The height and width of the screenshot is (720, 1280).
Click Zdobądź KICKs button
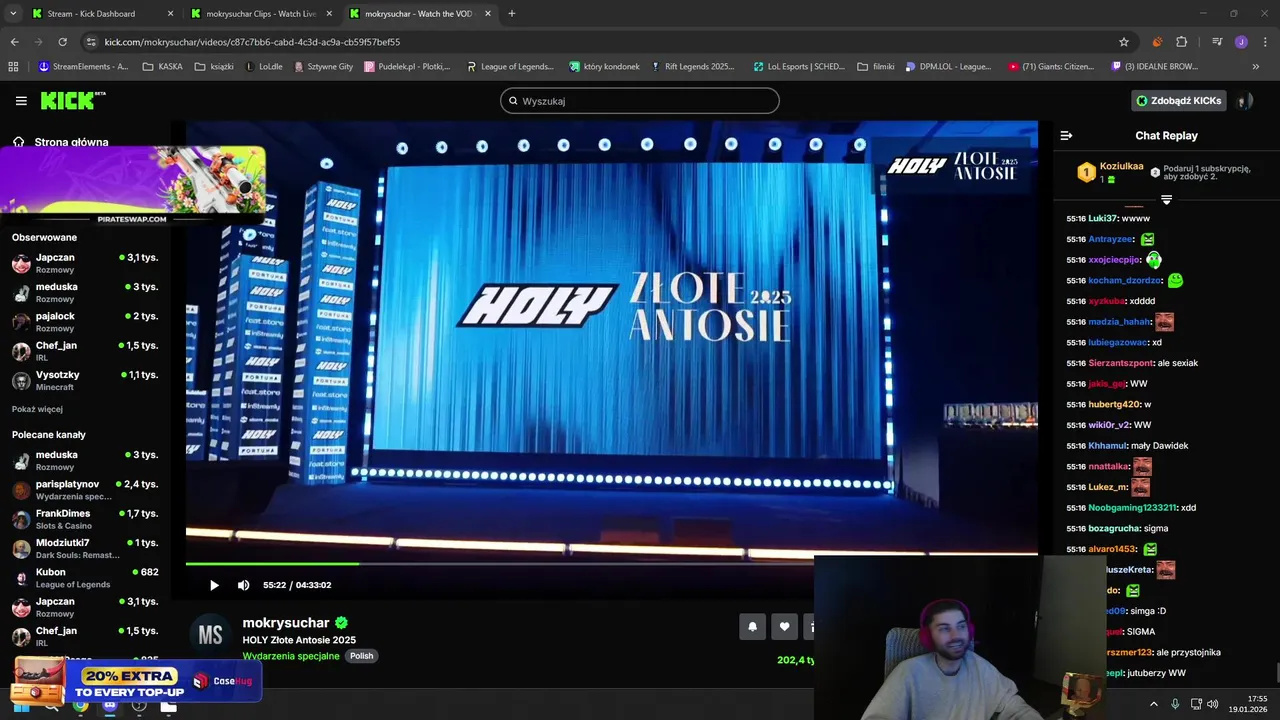click(1178, 101)
